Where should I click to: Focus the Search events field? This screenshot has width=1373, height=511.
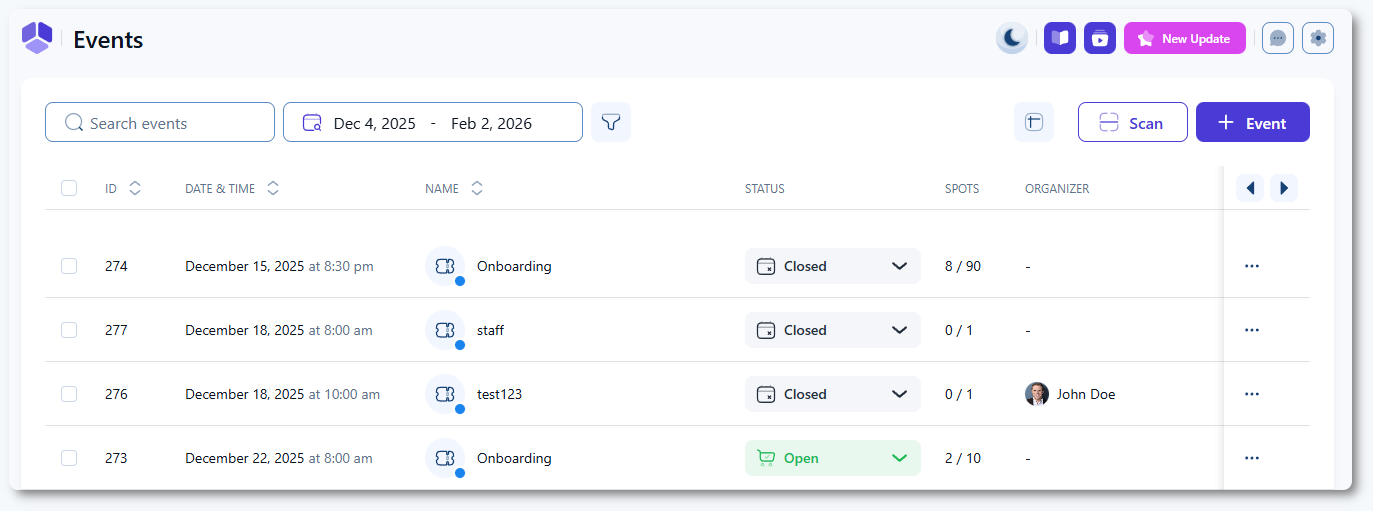(160, 123)
